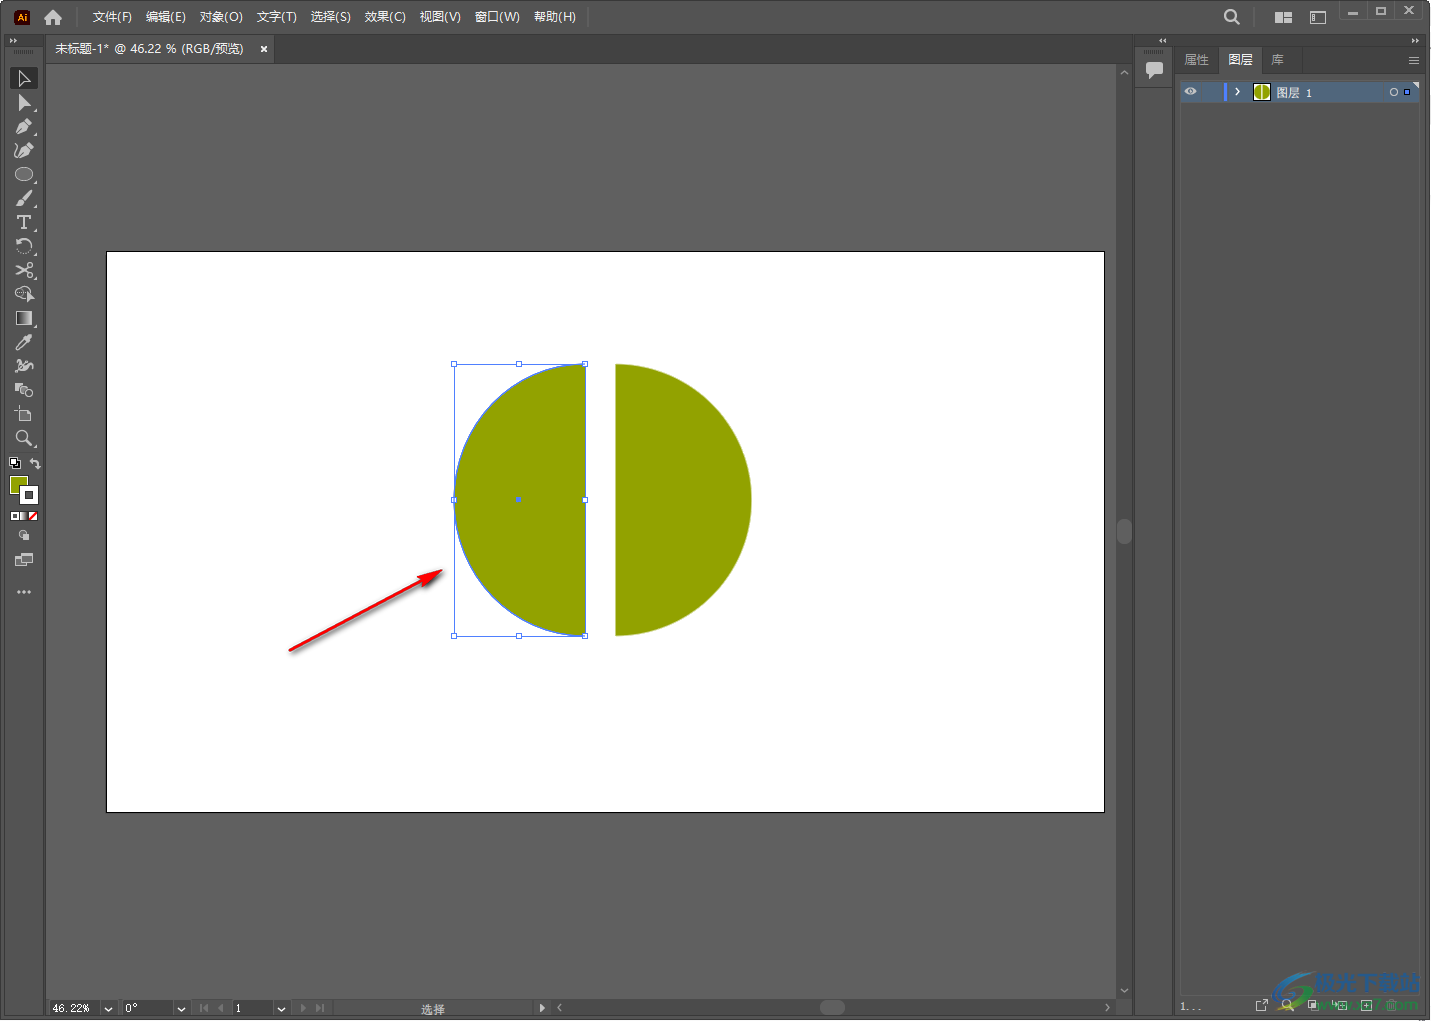The height and width of the screenshot is (1021, 1431).
Task: Select the Ellipse tool
Action: [x=24, y=174]
